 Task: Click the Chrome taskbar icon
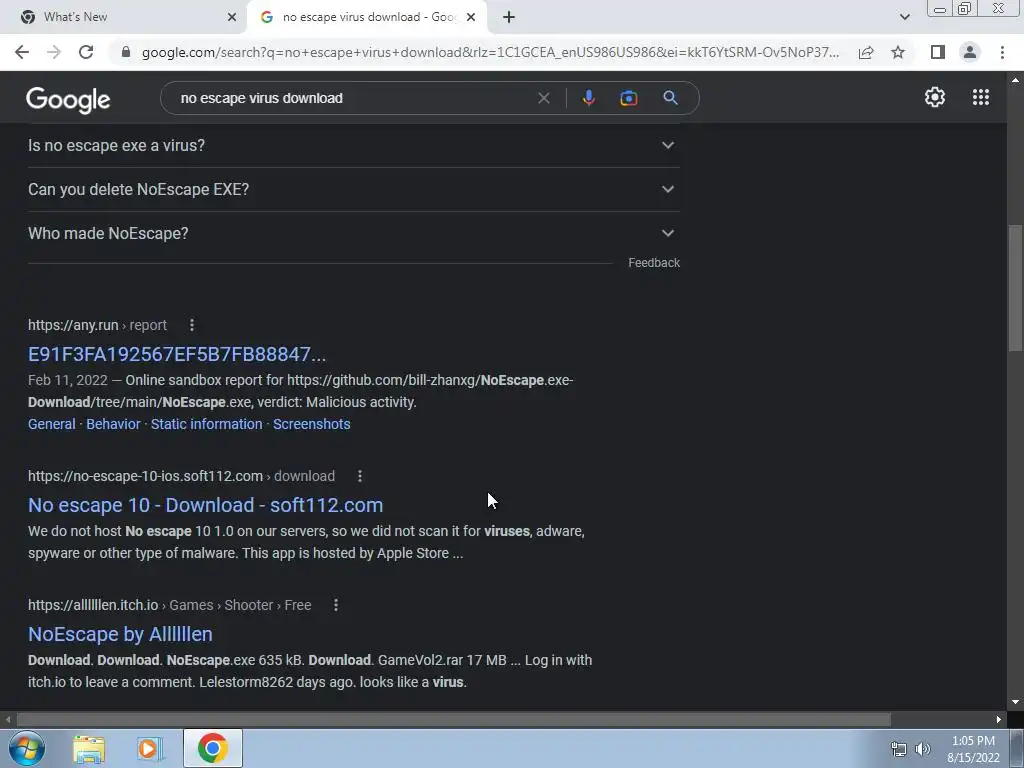(213, 748)
